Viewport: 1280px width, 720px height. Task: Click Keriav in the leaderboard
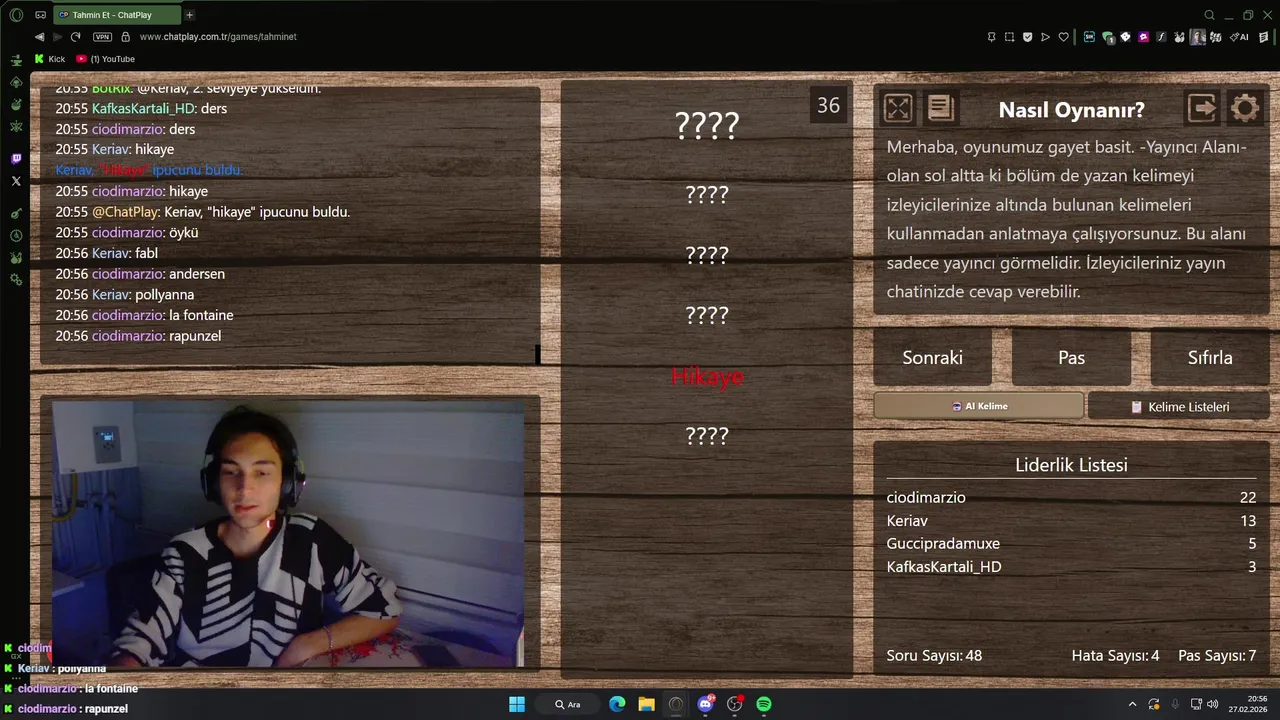[907, 521]
